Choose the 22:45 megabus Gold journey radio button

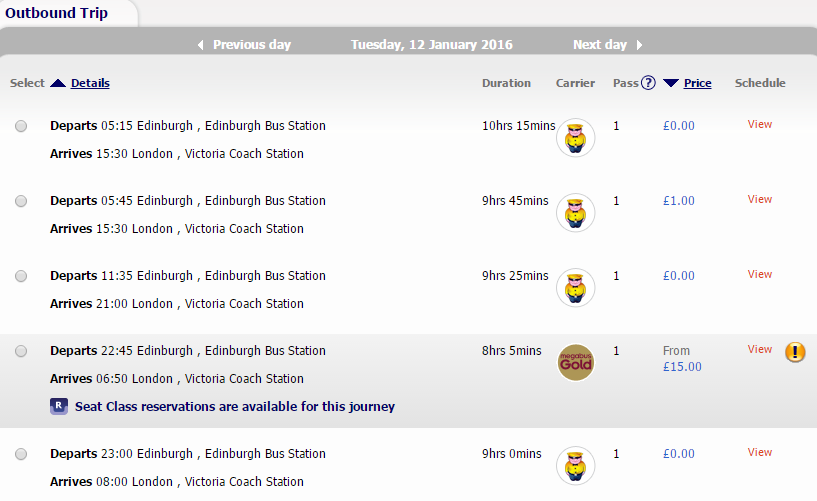[x=21, y=351]
